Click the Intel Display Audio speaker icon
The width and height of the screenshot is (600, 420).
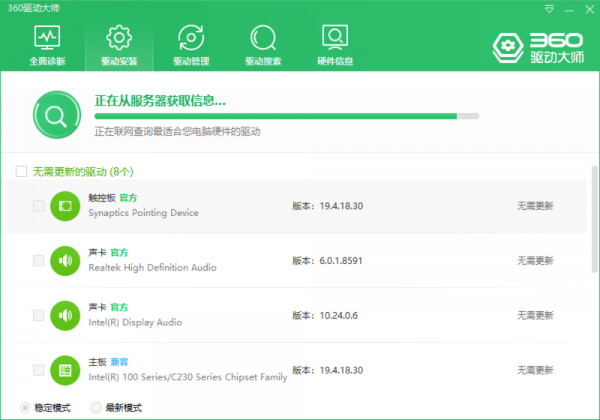point(65,315)
